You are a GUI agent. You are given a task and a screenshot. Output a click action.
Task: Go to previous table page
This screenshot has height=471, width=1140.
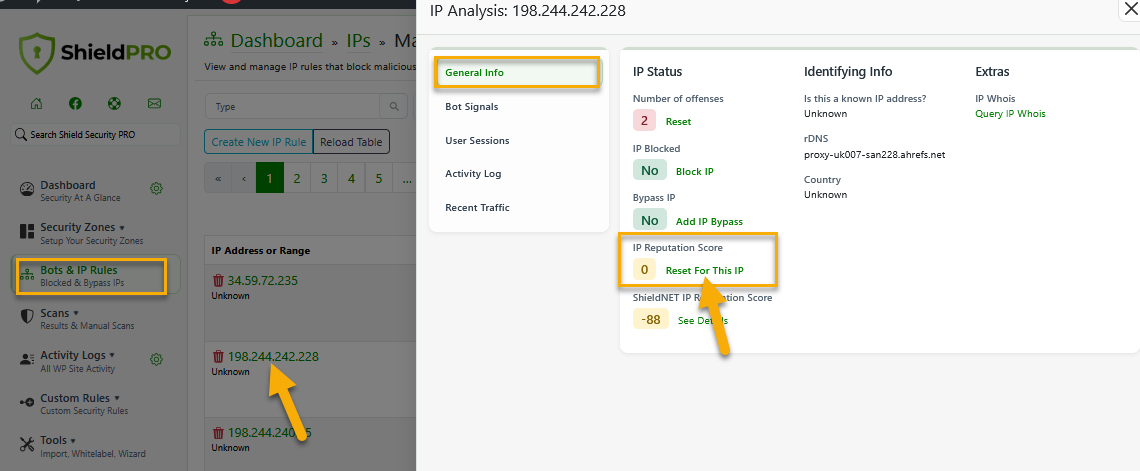(244, 178)
